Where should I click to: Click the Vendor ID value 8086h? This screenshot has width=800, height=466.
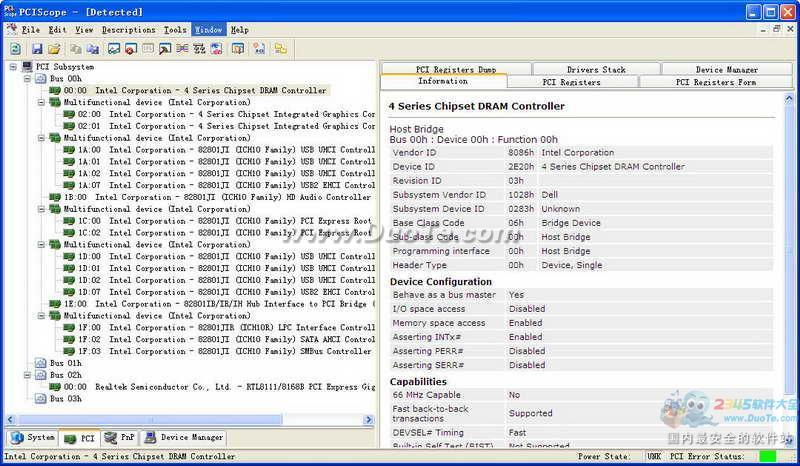pos(521,153)
